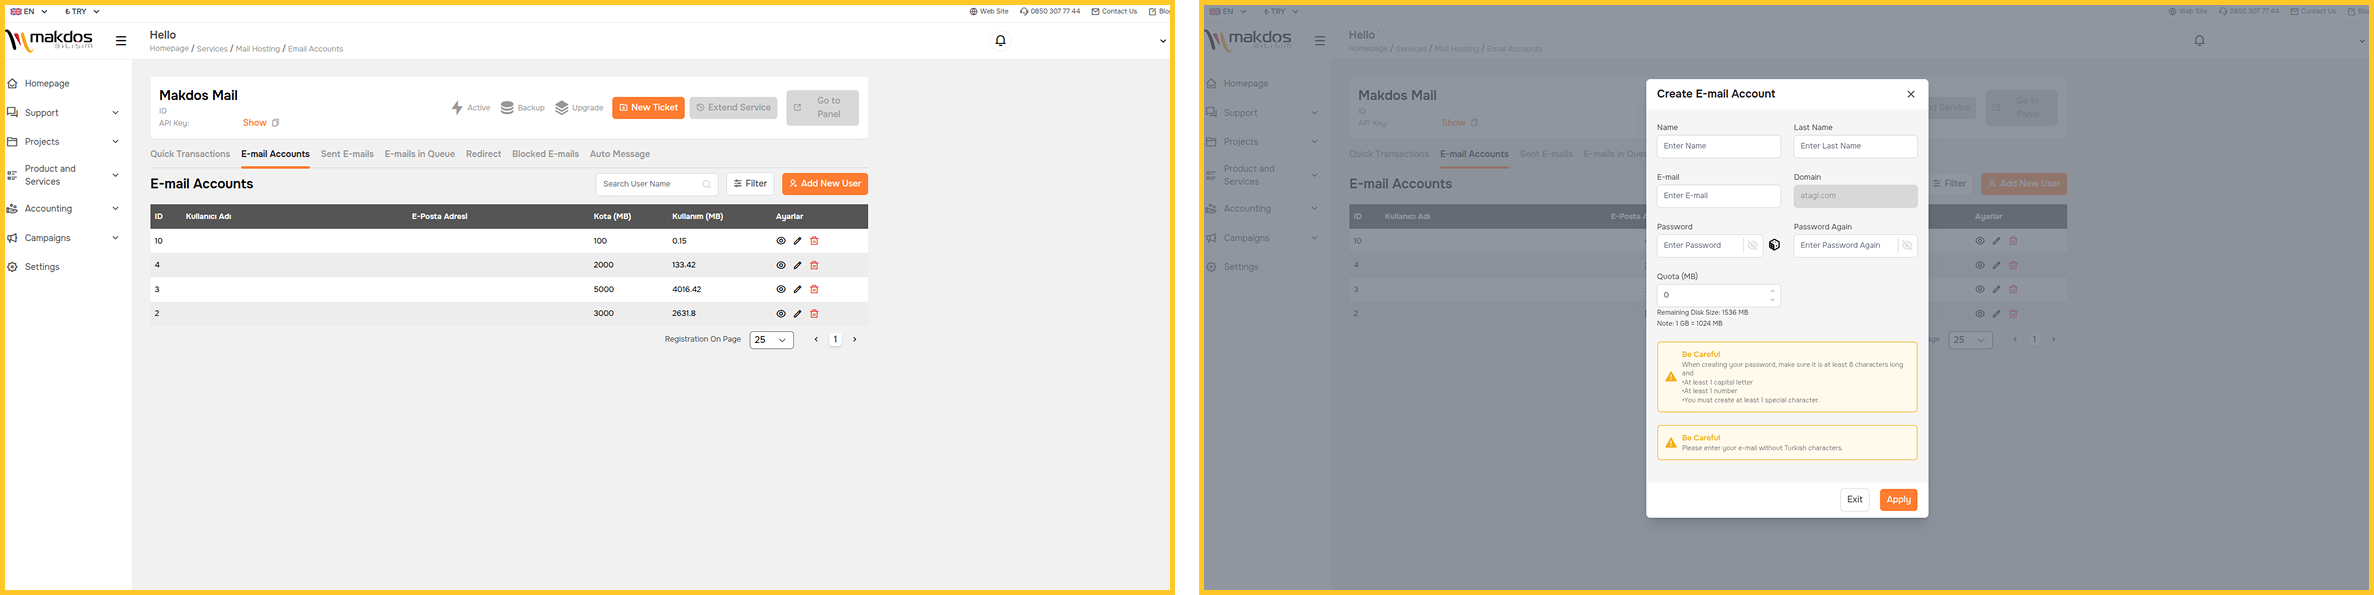Click Show API key link, left screenshot
The width and height of the screenshot is (2374, 595).
tap(254, 123)
